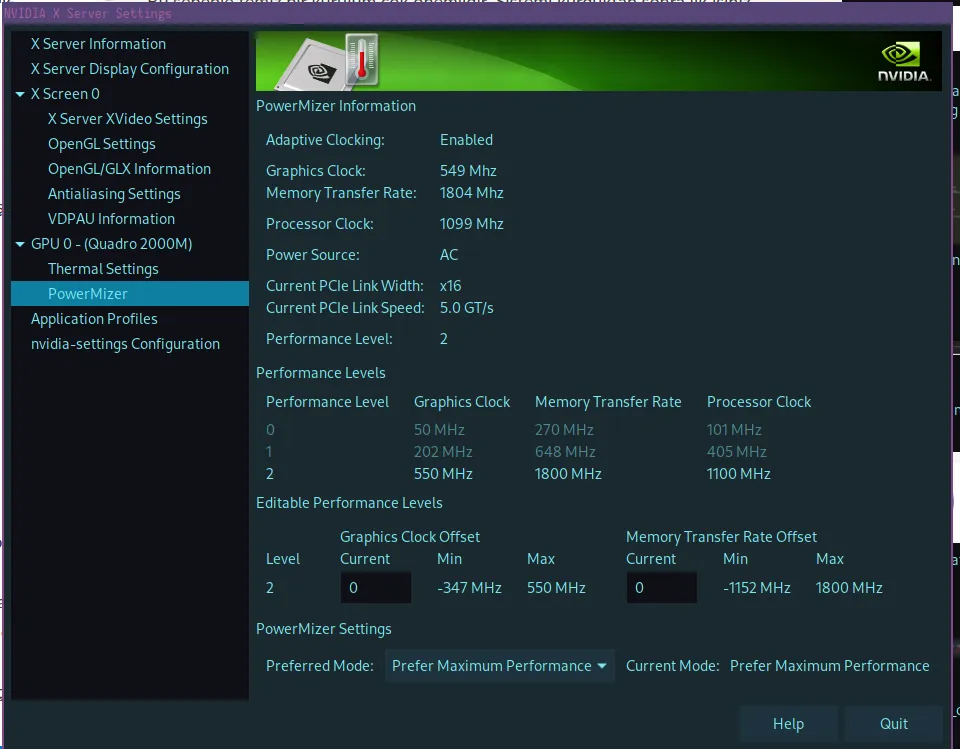960x749 pixels.
Task: Click the 101 MHz processor clock cell
Action: pos(734,430)
